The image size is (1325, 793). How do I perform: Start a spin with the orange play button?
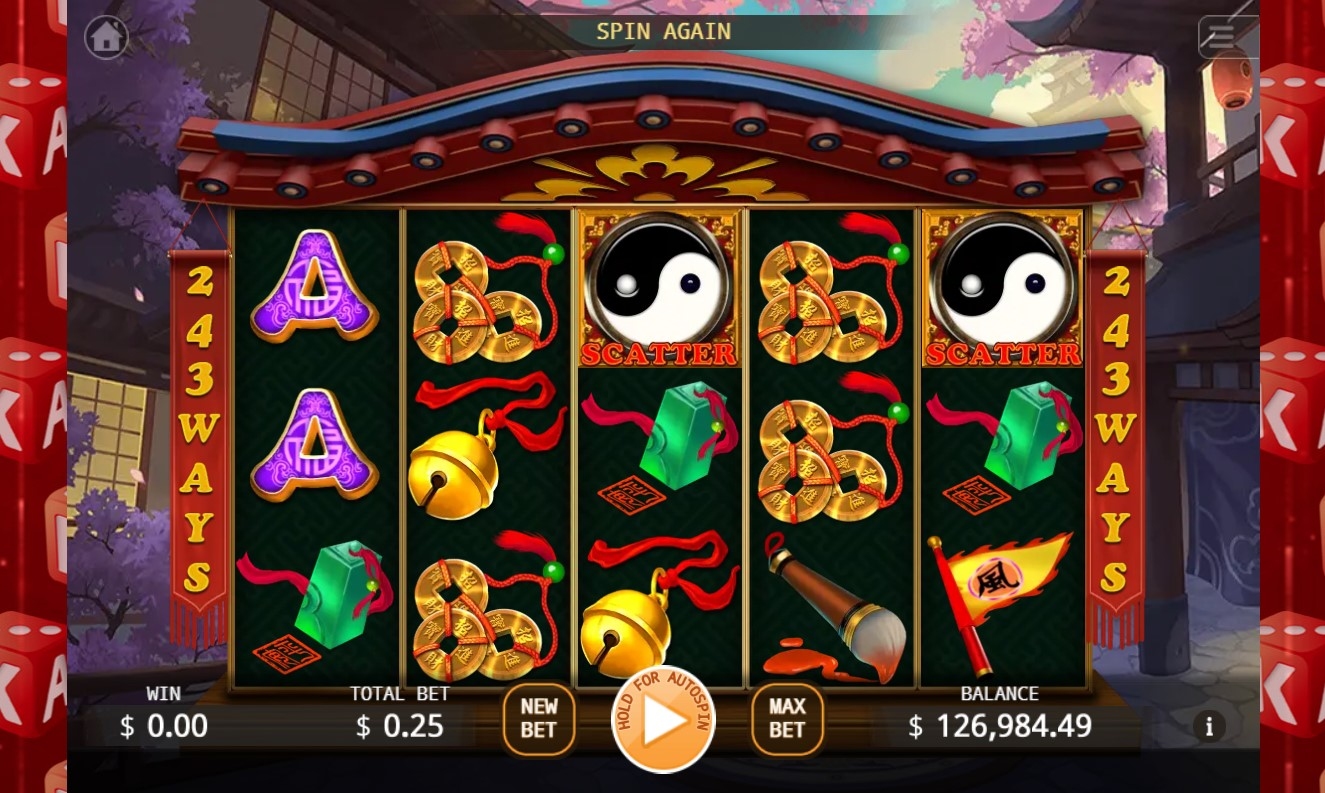[x=663, y=720]
